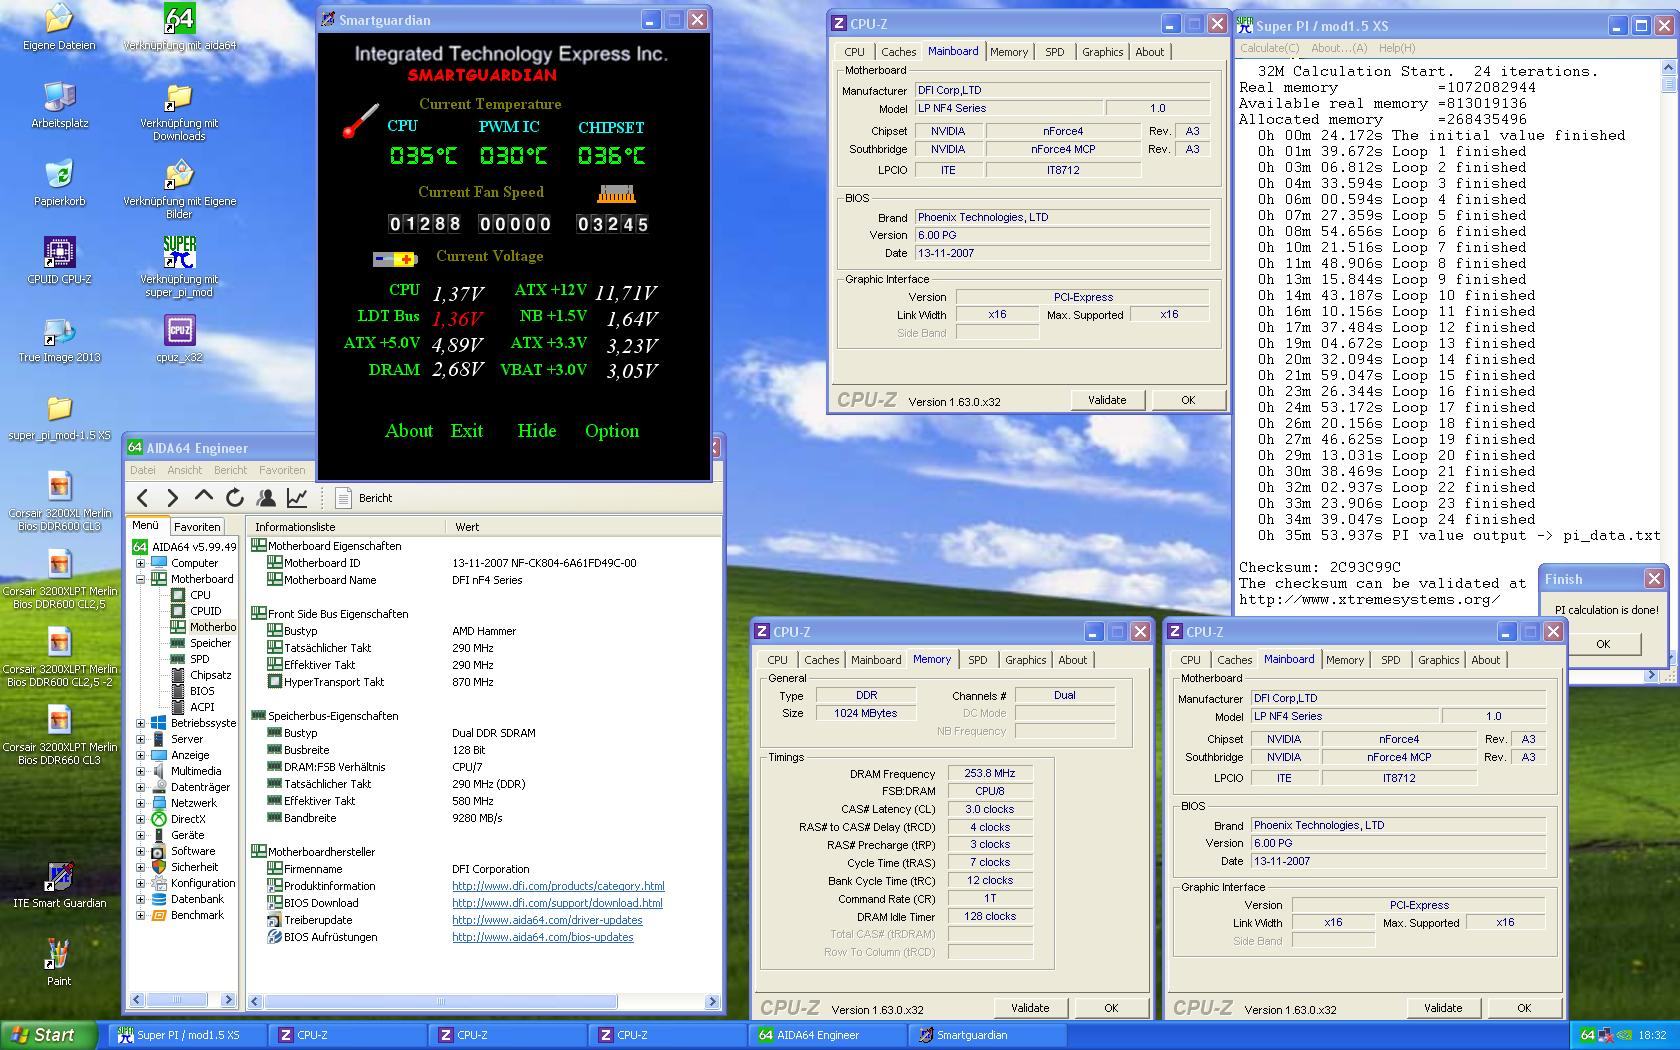The width and height of the screenshot is (1680, 1050).
Task: Open the Favoriten menu in AIDA64
Action: [282, 470]
